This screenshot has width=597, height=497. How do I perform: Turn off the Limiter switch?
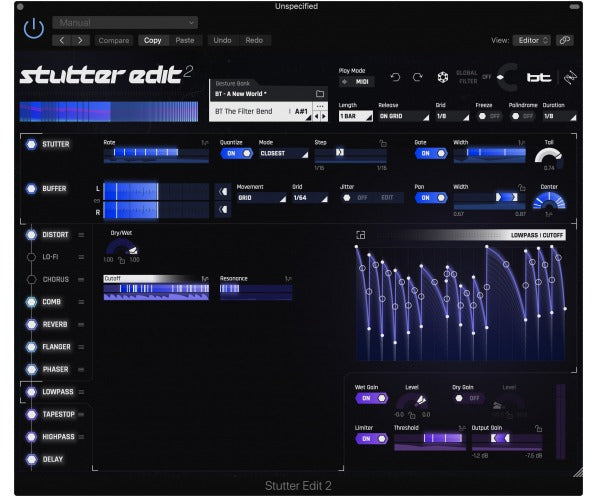coord(372,439)
